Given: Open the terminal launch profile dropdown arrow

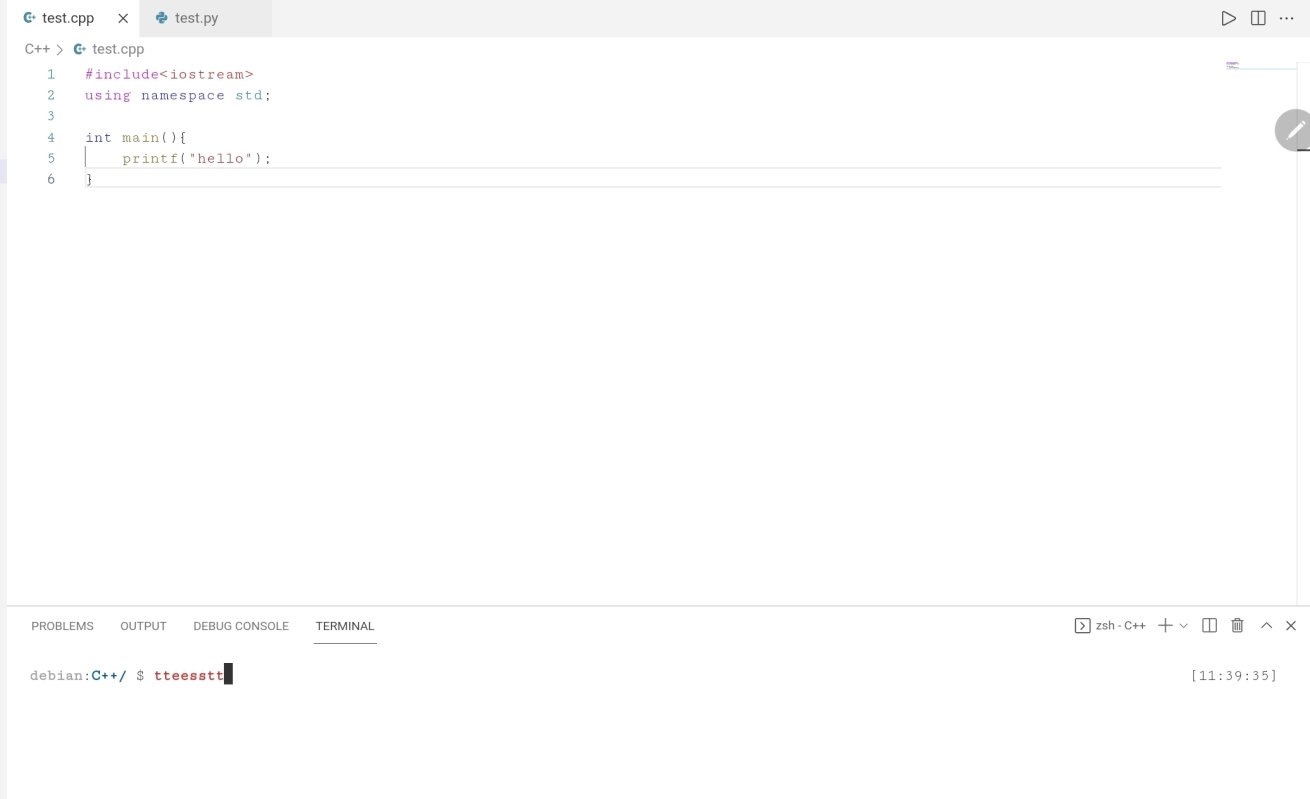Looking at the screenshot, I should [1184, 626].
